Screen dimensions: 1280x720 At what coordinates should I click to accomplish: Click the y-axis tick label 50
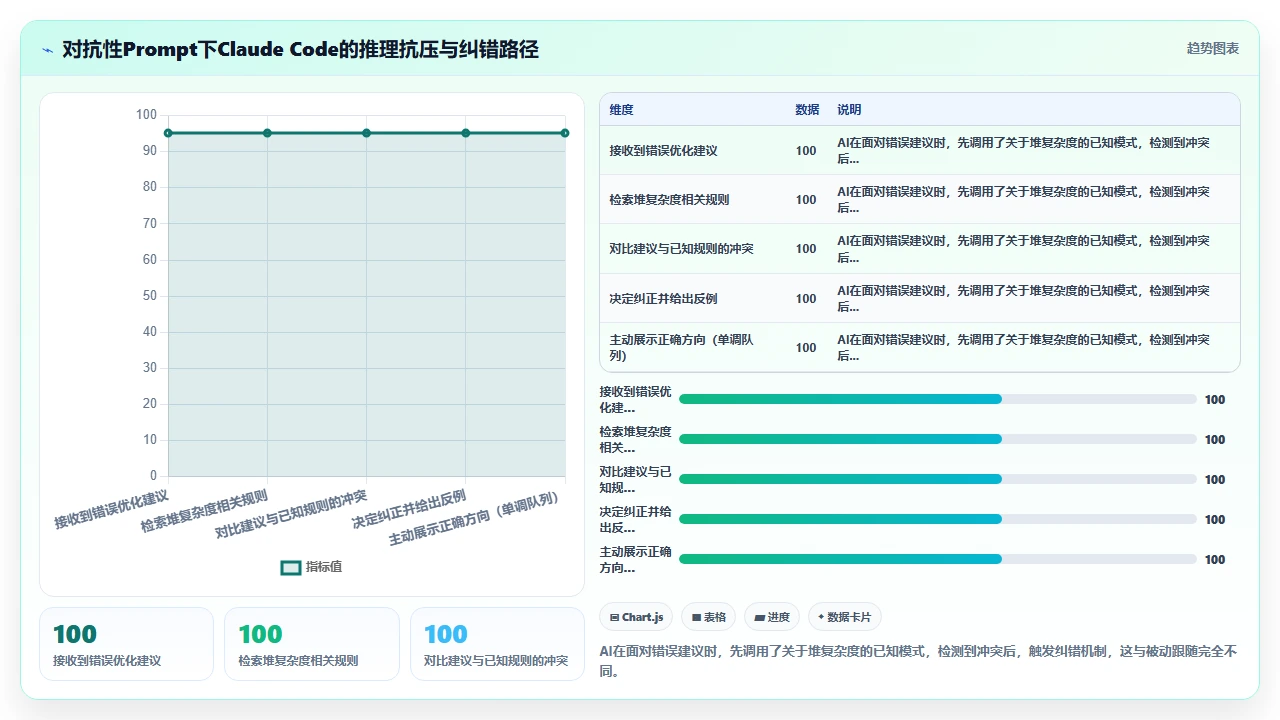tap(149, 295)
